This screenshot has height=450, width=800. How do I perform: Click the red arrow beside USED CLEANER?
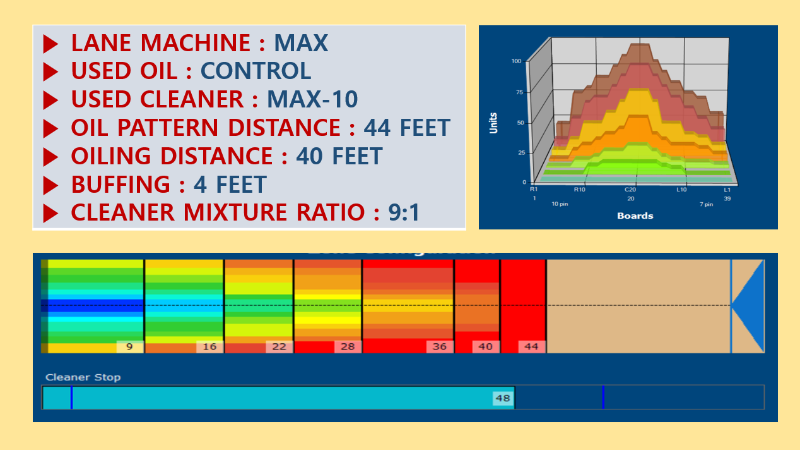pyautogui.click(x=50, y=100)
